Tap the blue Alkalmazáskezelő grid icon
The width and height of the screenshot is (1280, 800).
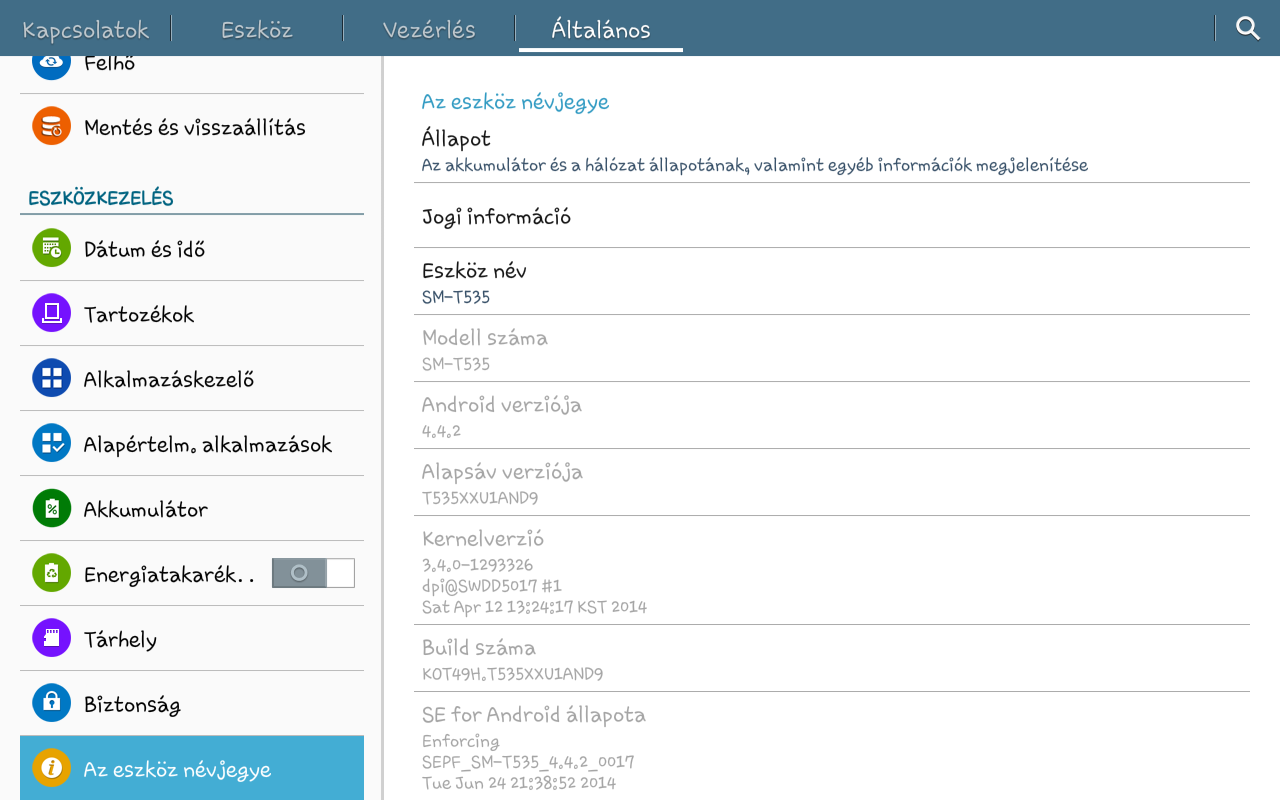51,379
